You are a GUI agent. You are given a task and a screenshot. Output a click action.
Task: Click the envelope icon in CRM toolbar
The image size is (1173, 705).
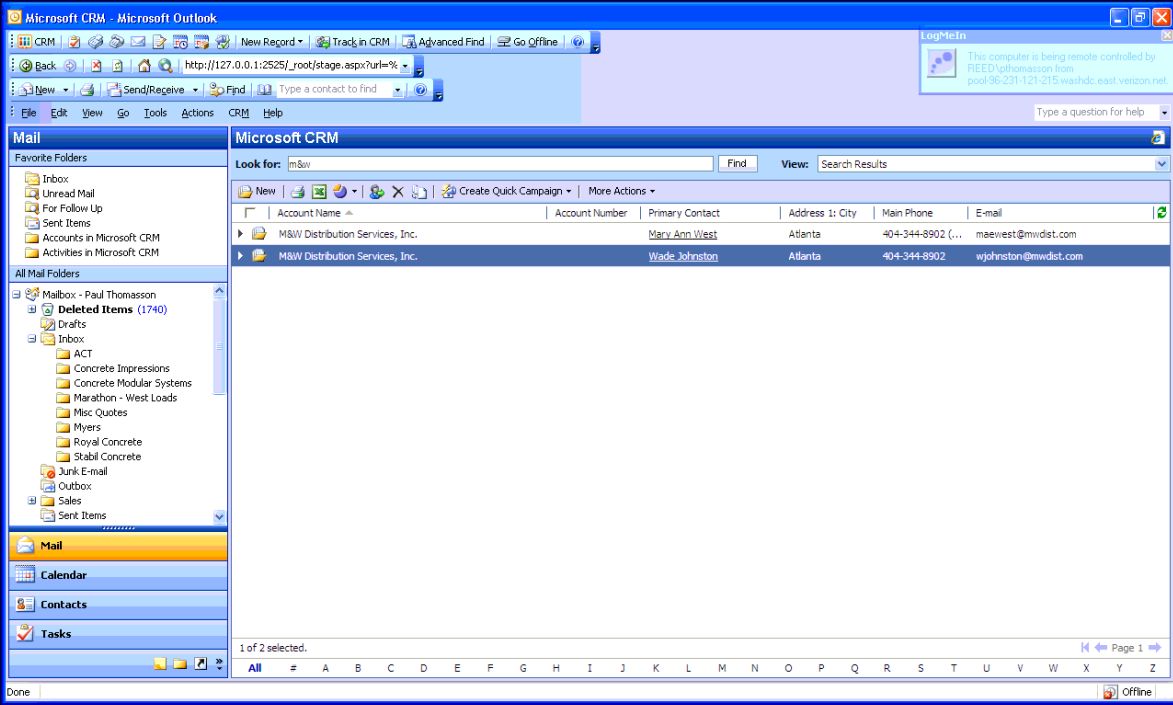click(138, 42)
